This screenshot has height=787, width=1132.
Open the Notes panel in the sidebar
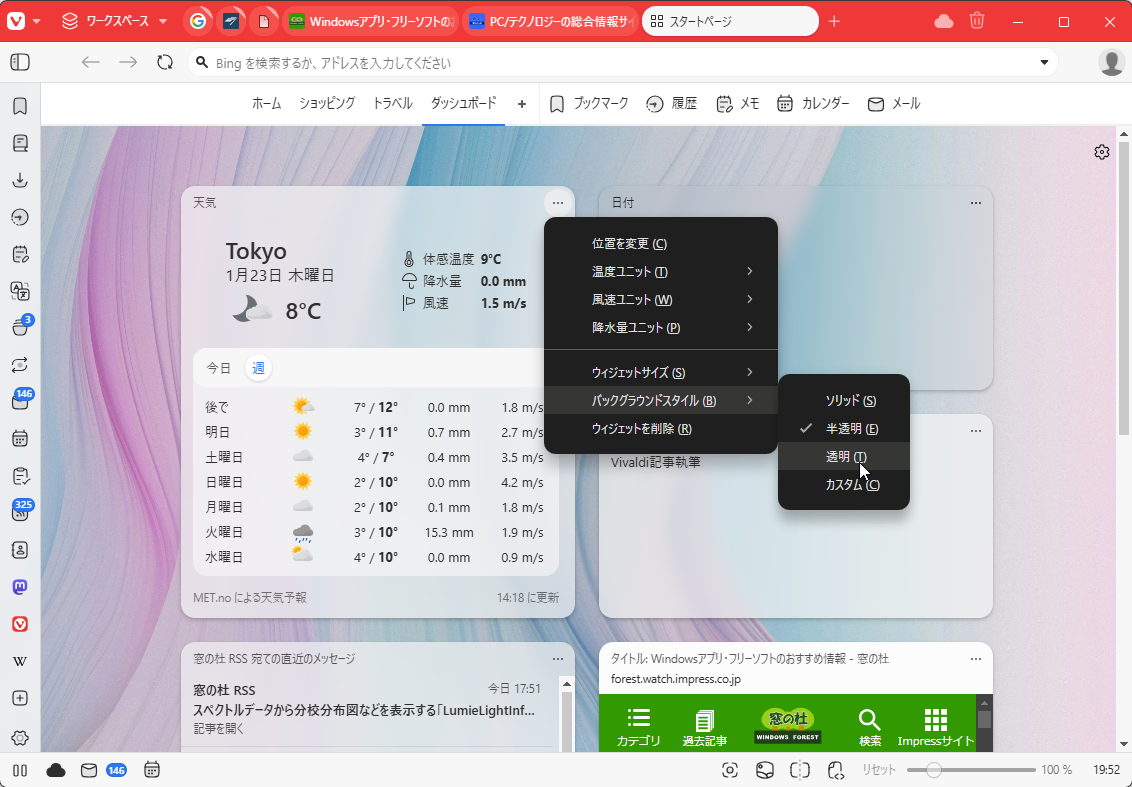[x=19, y=254]
